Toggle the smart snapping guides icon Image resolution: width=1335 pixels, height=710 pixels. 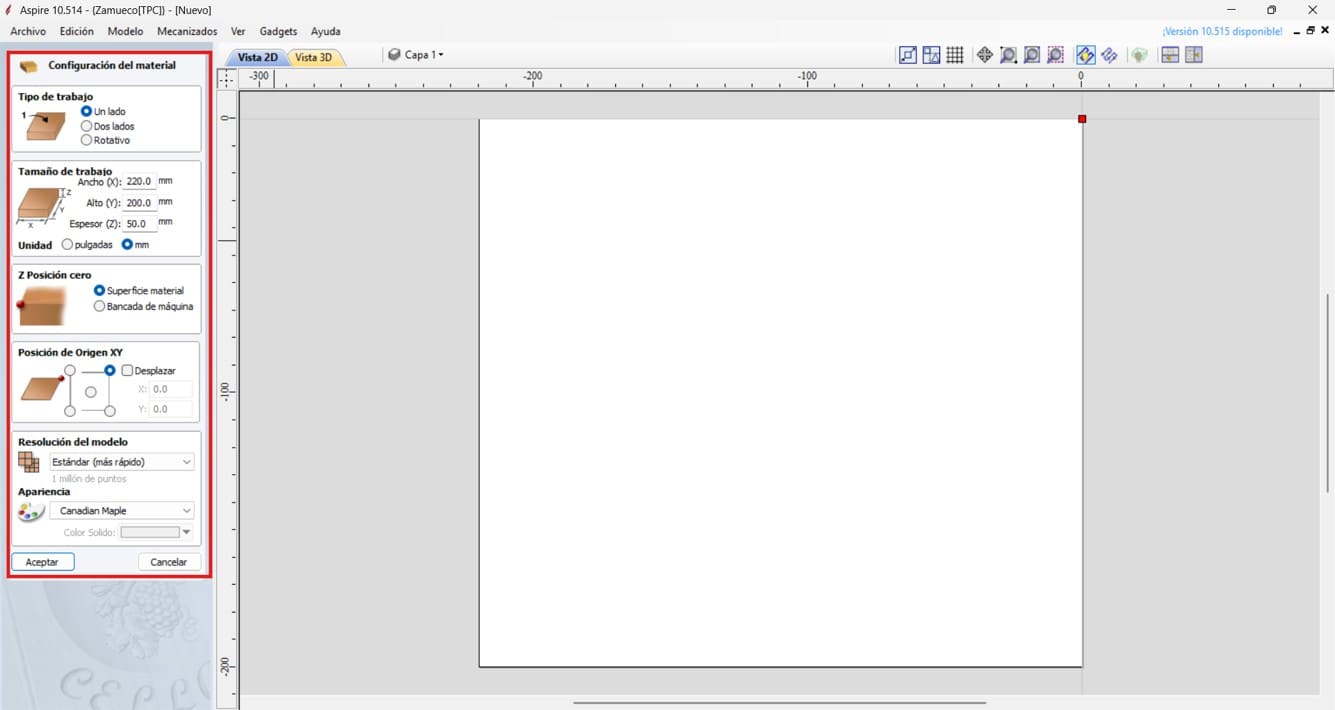point(931,55)
